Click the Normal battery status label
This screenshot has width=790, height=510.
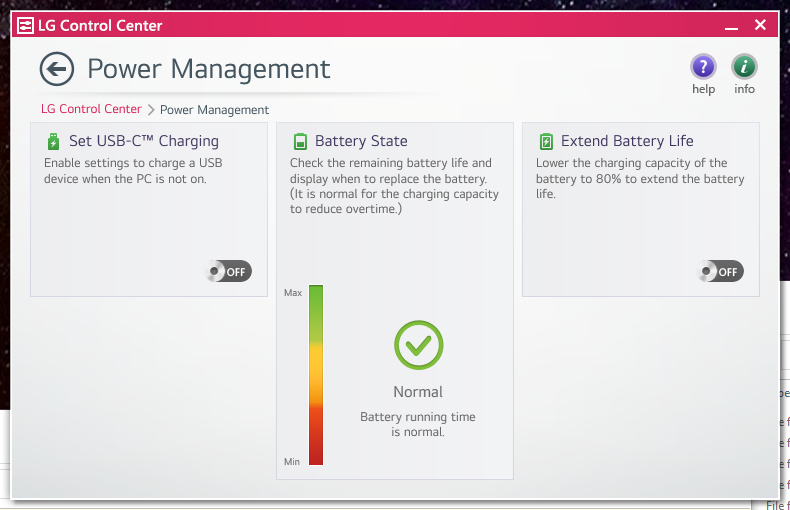(x=418, y=392)
